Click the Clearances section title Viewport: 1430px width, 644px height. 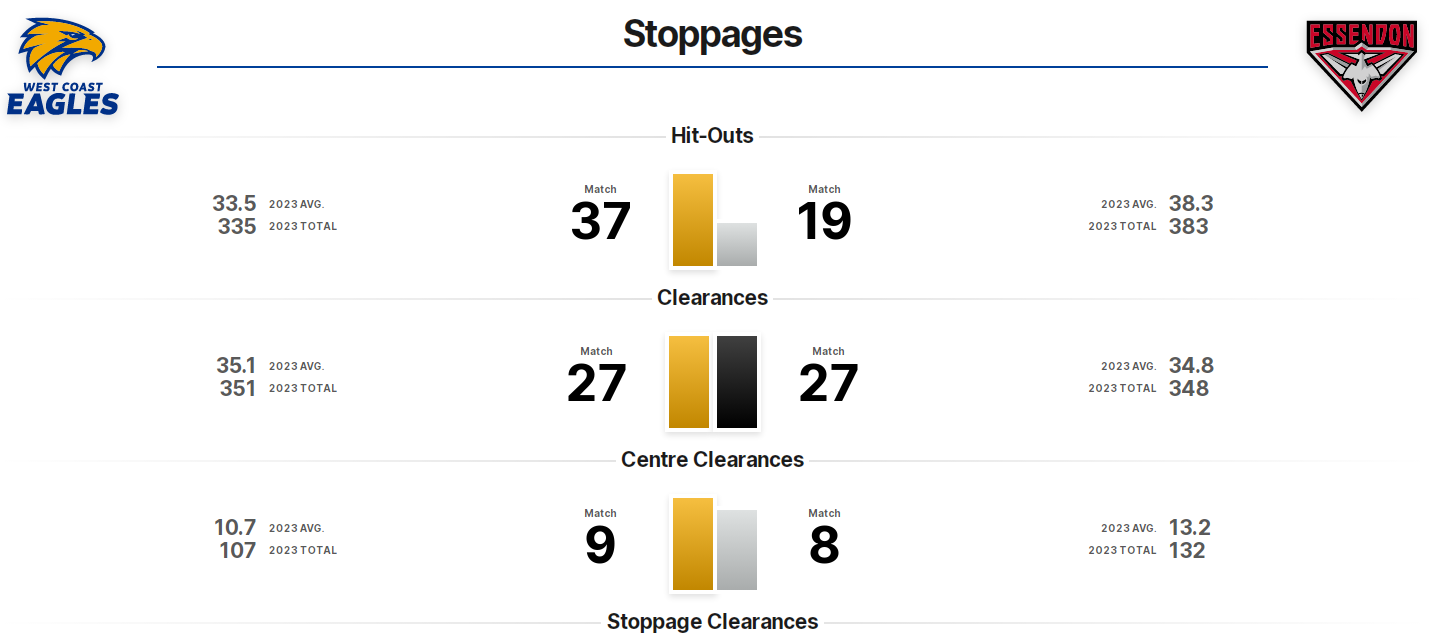pos(712,298)
